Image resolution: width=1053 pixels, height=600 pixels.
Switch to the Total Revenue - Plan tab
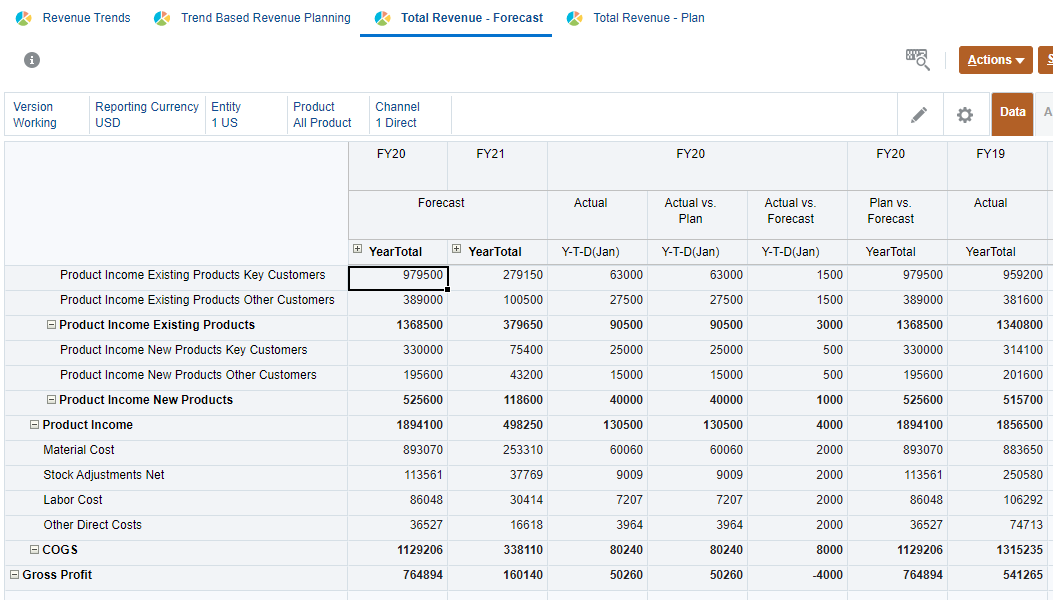[x=648, y=18]
